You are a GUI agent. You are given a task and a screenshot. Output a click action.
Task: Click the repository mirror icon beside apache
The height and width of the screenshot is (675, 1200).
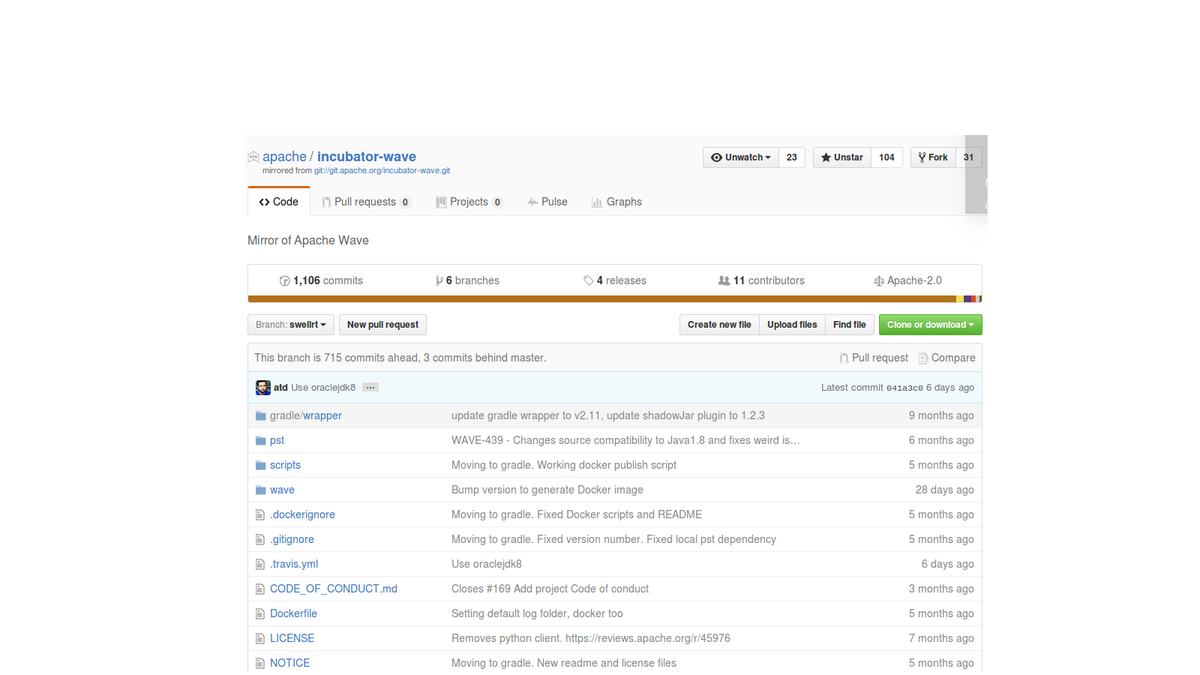(253, 157)
